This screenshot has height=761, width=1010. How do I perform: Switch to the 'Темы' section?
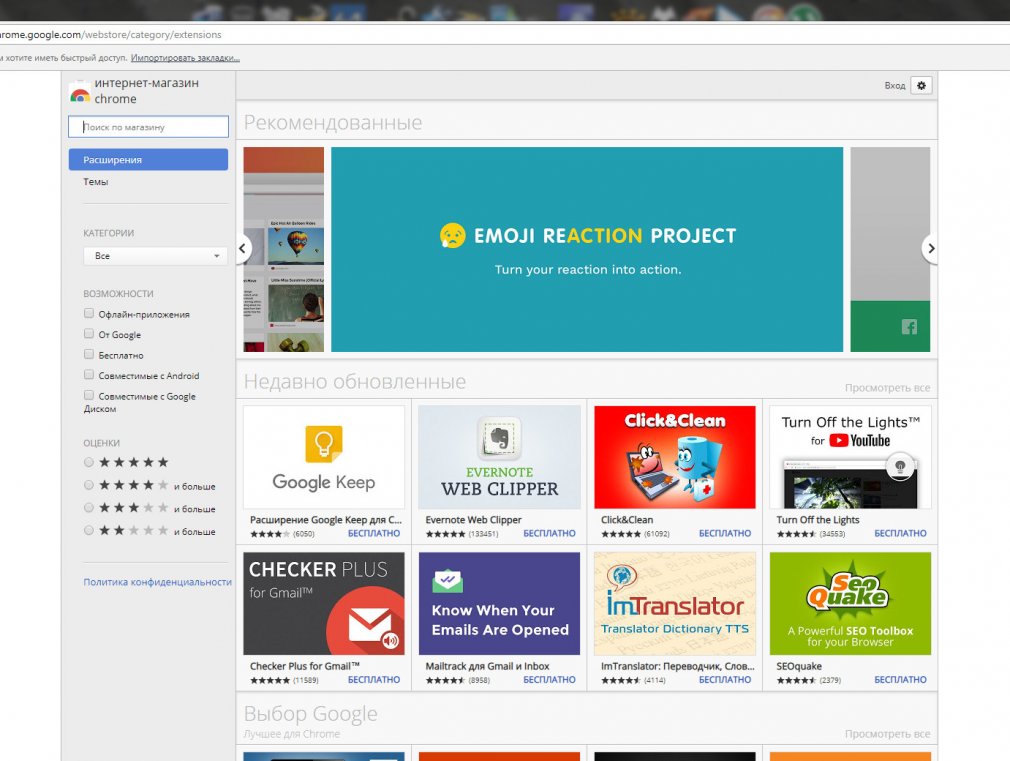click(x=95, y=182)
